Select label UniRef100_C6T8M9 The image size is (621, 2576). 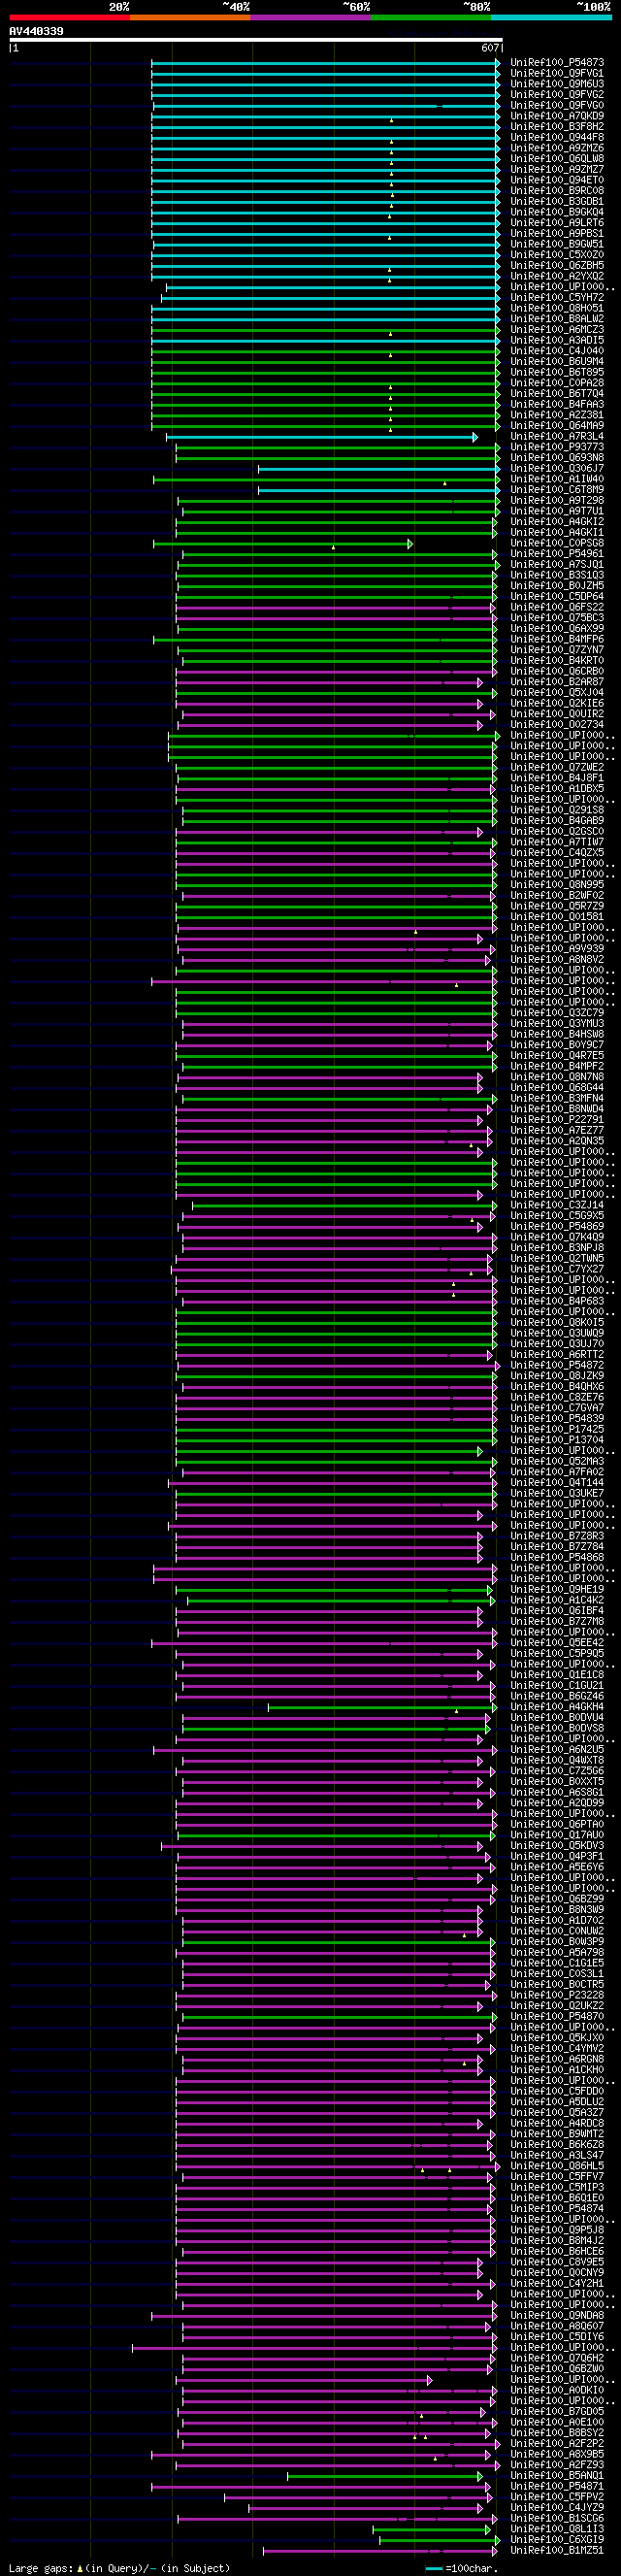tap(557, 490)
